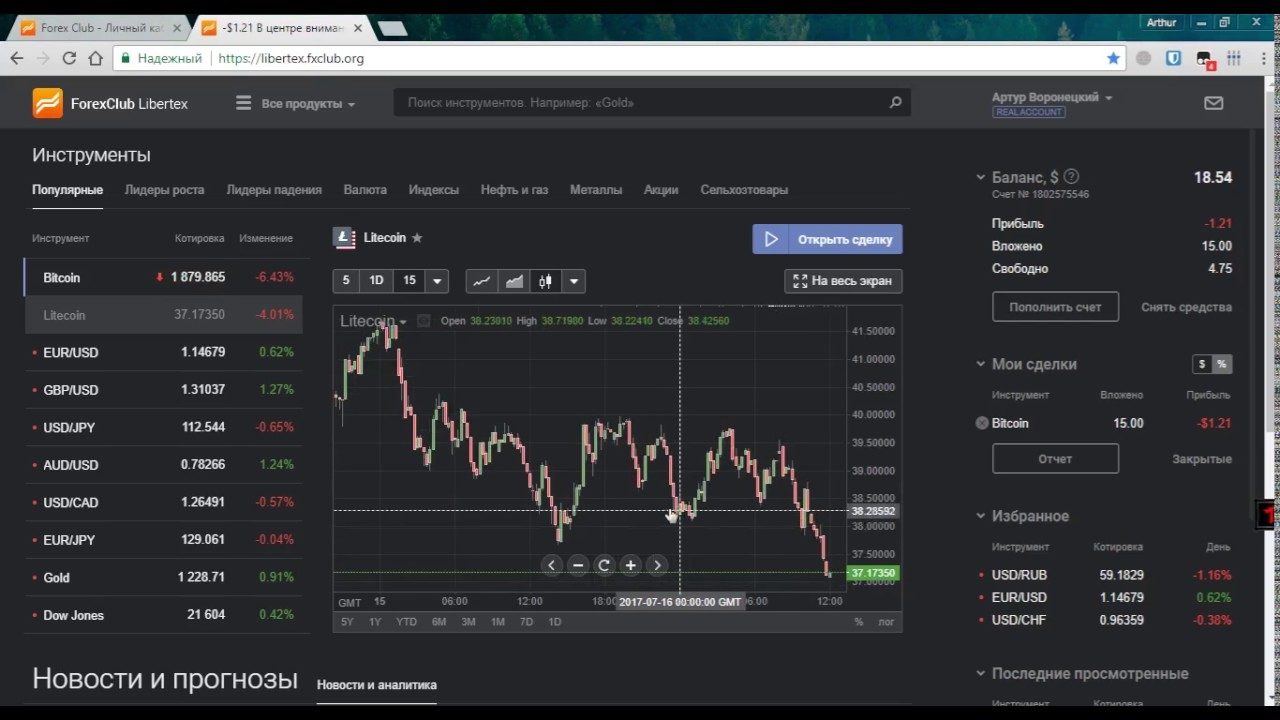
Task: Close the Bitcoin deal with x icon
Action: click(x=982, y=423)
